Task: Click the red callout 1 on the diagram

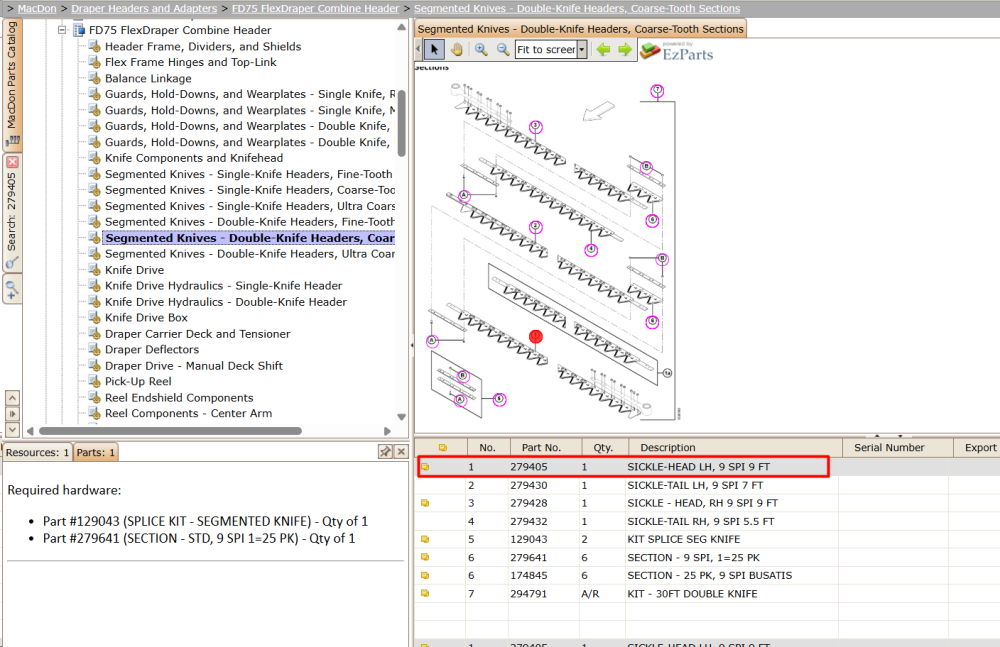Action: (x=536, y=336)
